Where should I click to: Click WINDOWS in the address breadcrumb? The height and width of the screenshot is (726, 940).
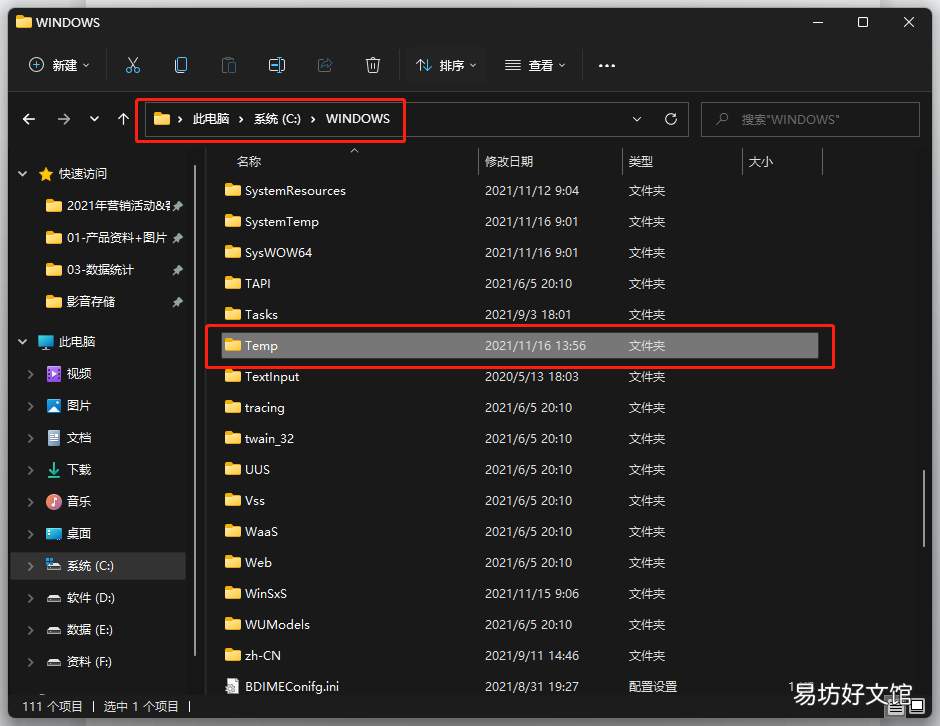[x=358, y=119]
